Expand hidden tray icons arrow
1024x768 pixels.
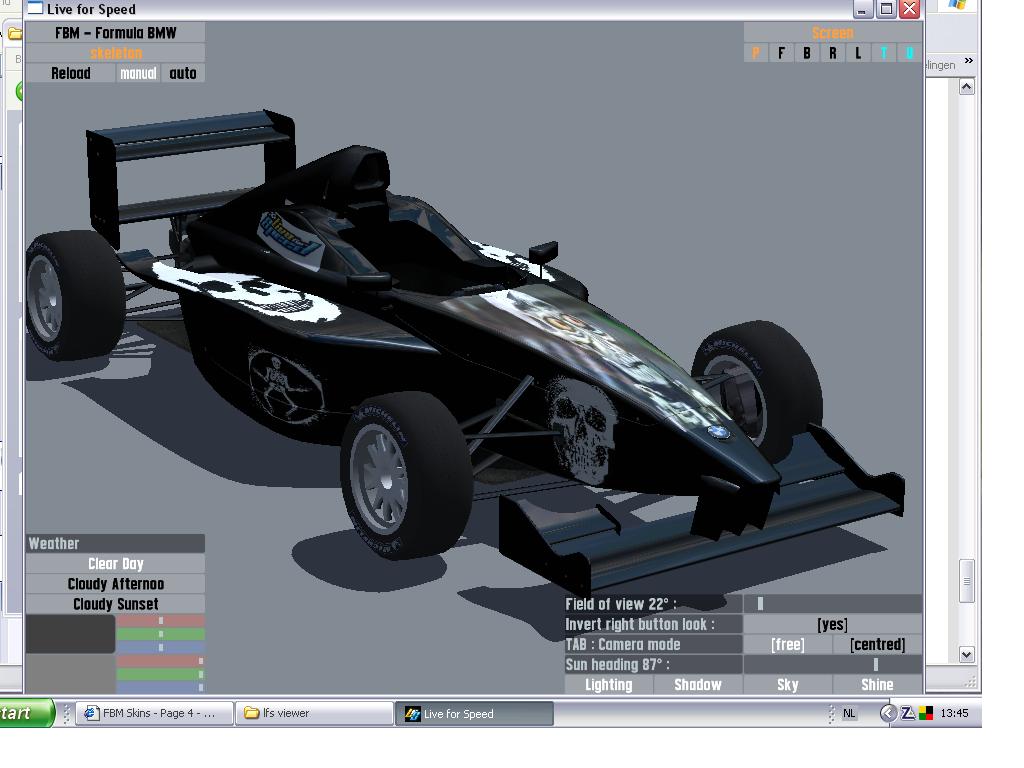[888, 713]
